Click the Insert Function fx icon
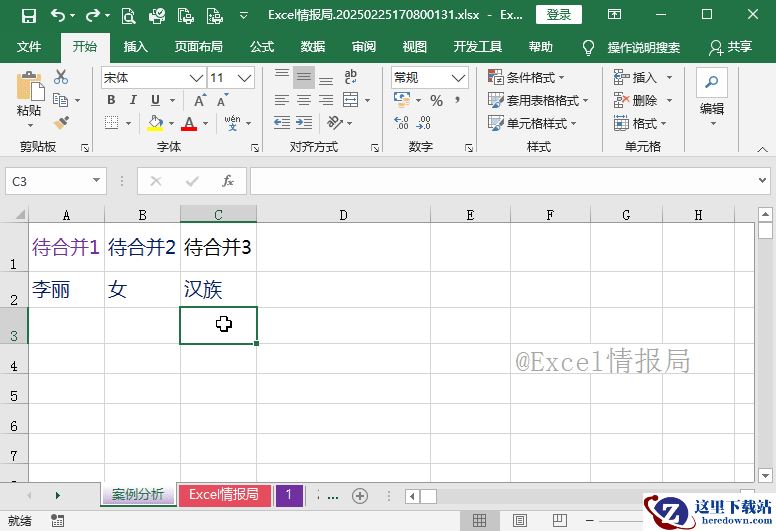 pyautogui.click(x=228, y=181)
